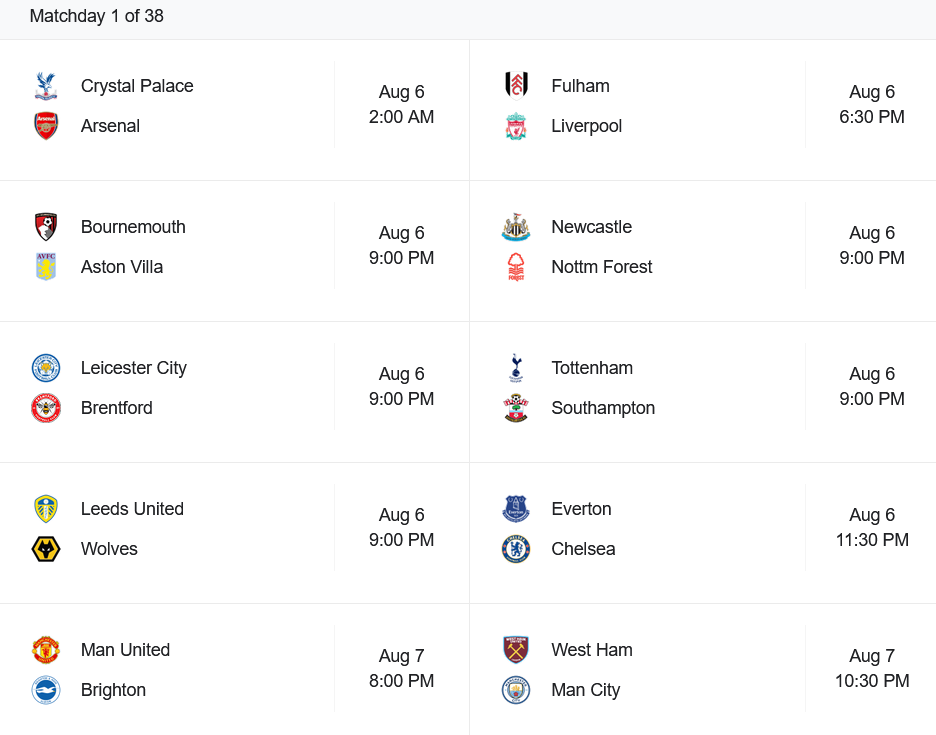
Task: Open the Man United team name
Action: pos(125,650)
